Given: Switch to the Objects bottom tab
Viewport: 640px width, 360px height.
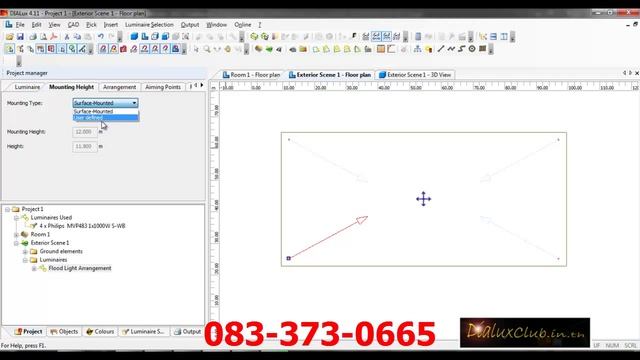Looking at the screenshot, I should tap(64, 331).
